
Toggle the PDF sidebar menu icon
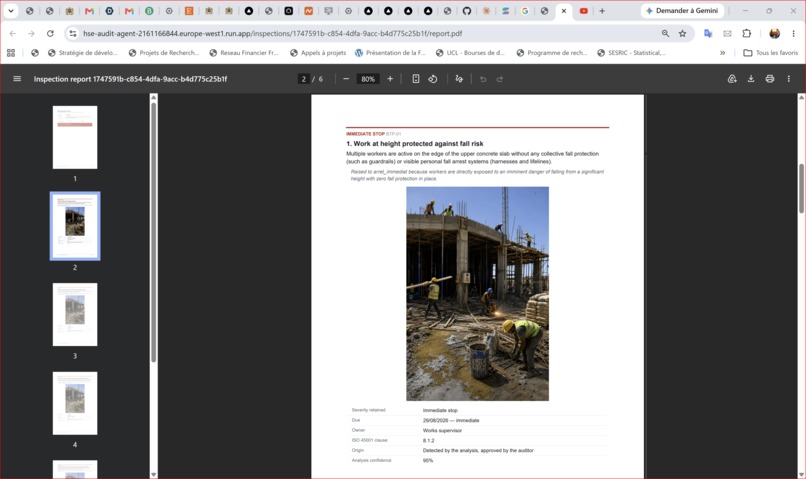pos(17,79)
